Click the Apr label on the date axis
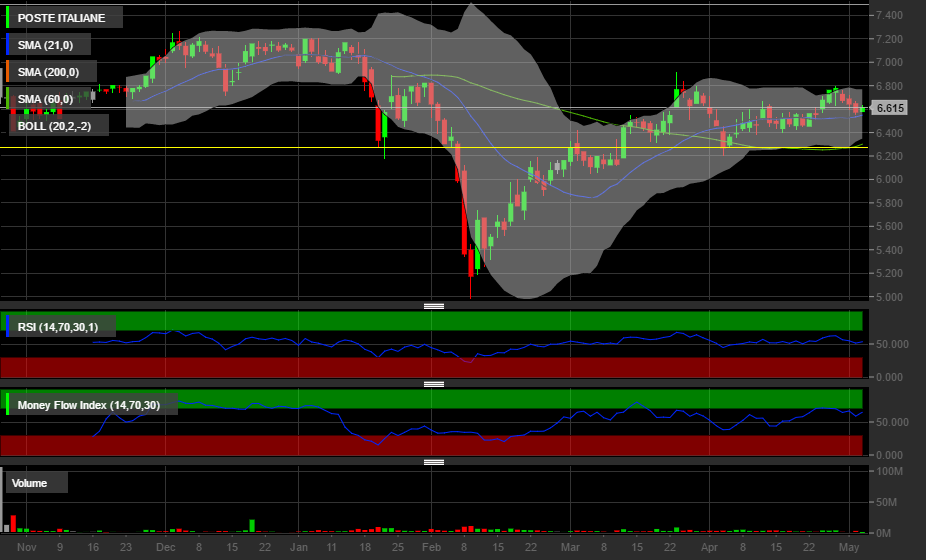 pyautogui.click(x=709, y=547)
